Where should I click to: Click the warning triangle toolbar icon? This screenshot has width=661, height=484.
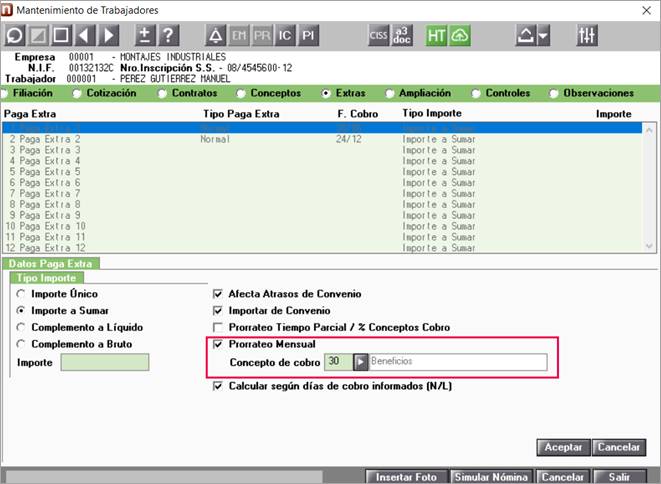[x=215, y=35]
